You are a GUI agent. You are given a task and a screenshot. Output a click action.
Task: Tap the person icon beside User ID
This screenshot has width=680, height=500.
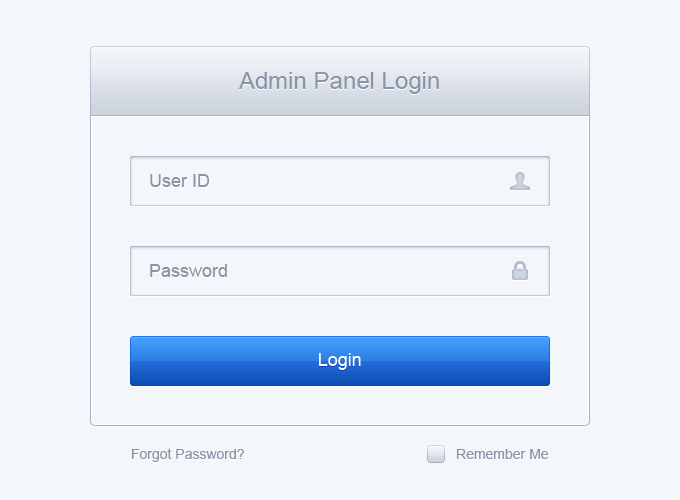coord(520,181)
